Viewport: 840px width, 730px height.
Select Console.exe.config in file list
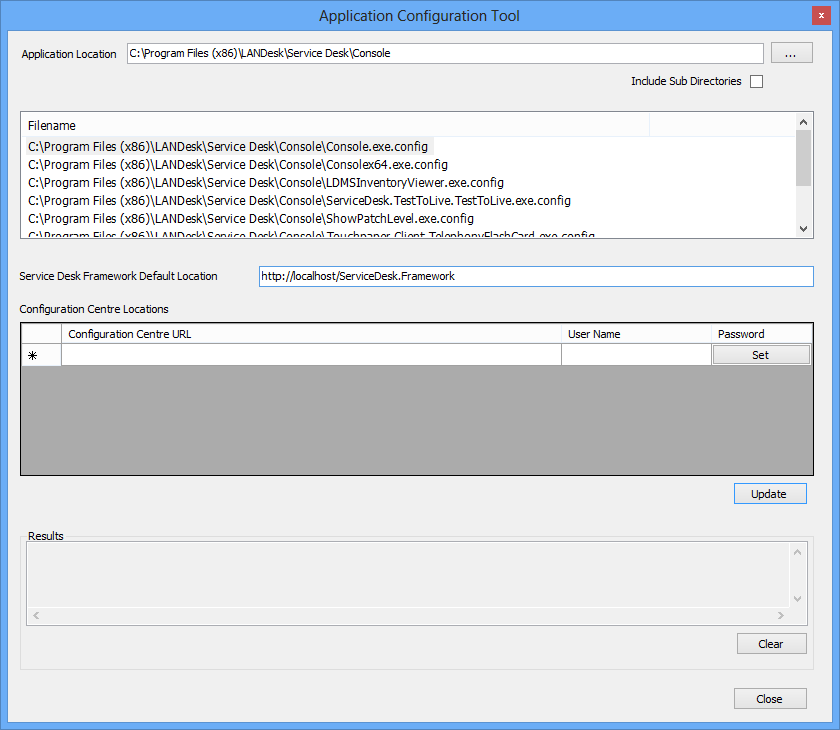point(228,146)
